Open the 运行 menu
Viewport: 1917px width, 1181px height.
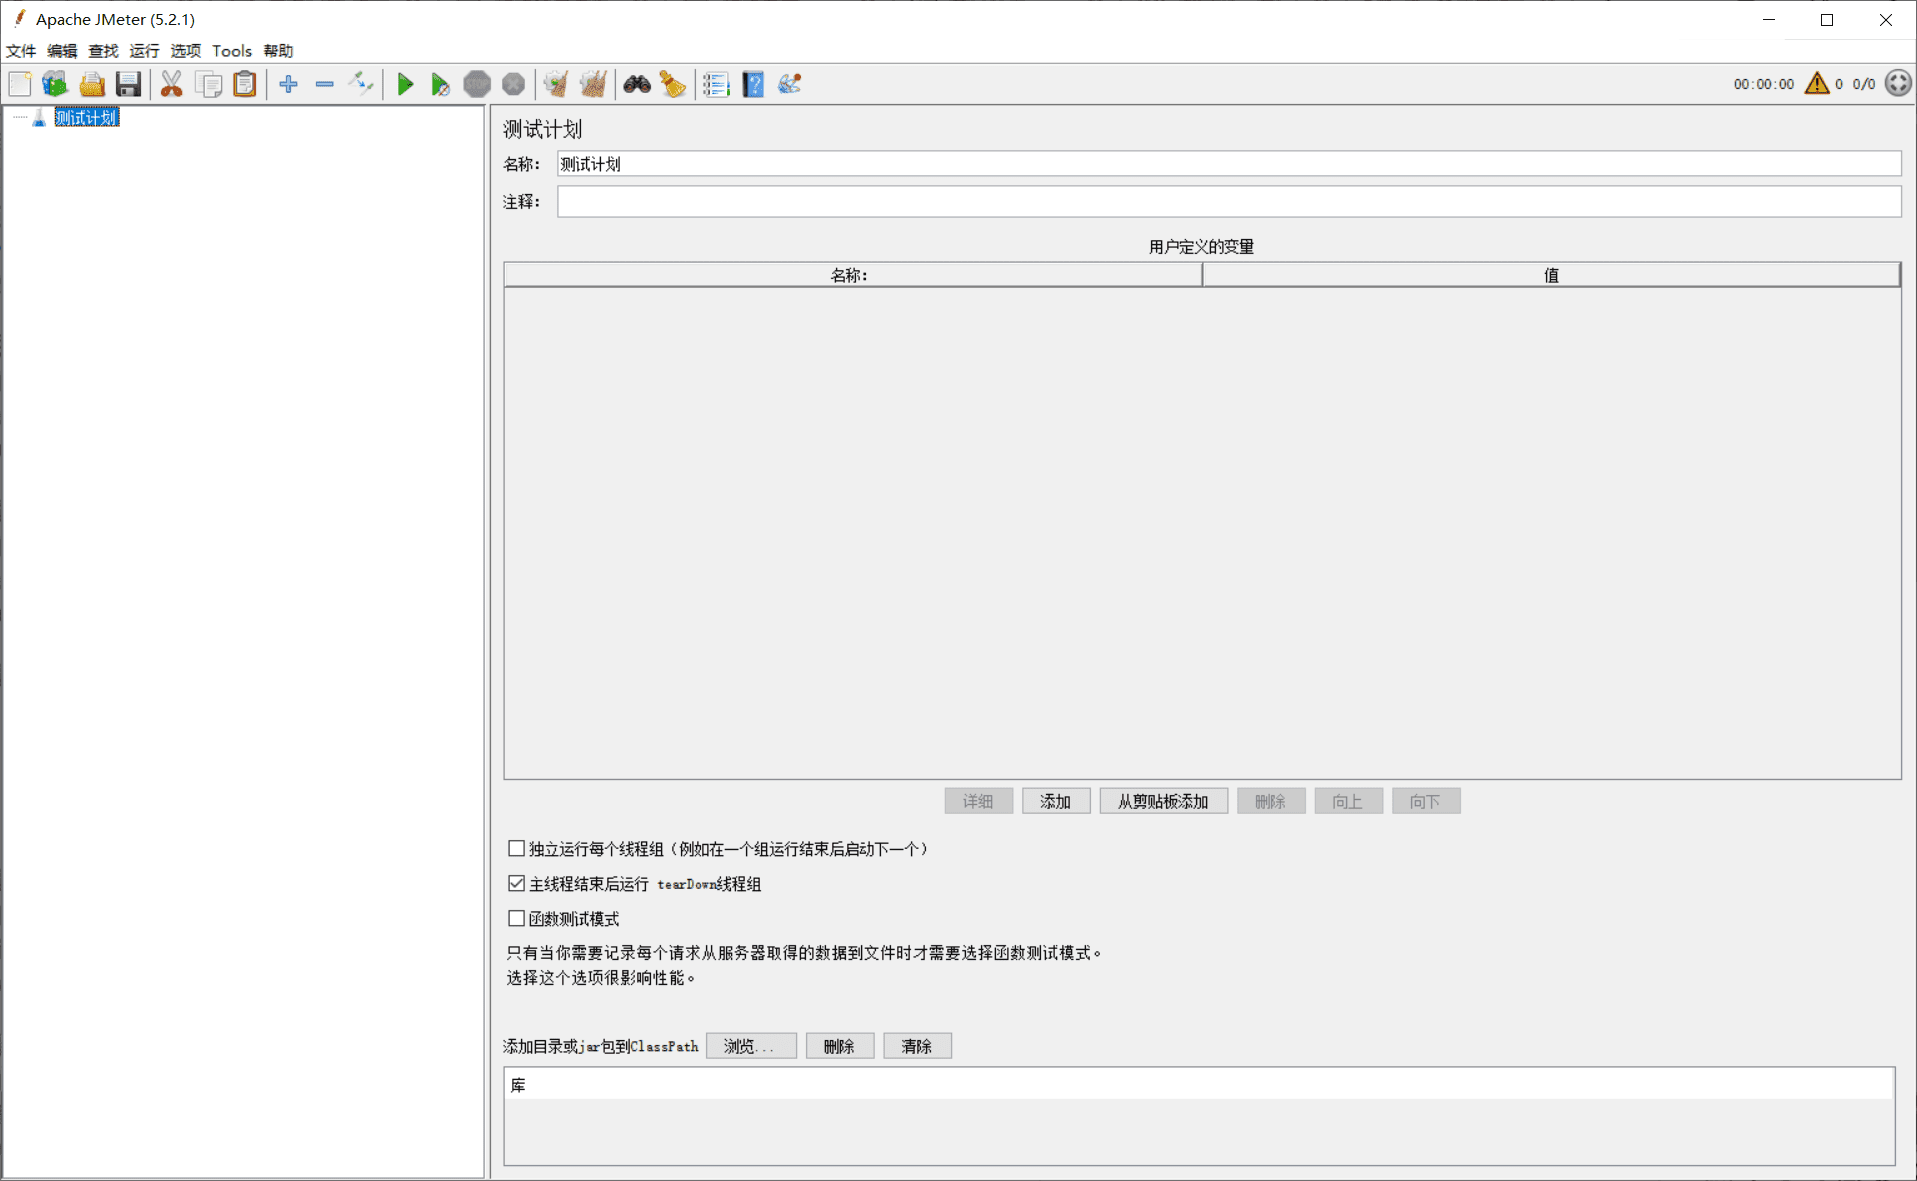coord(144,51)
